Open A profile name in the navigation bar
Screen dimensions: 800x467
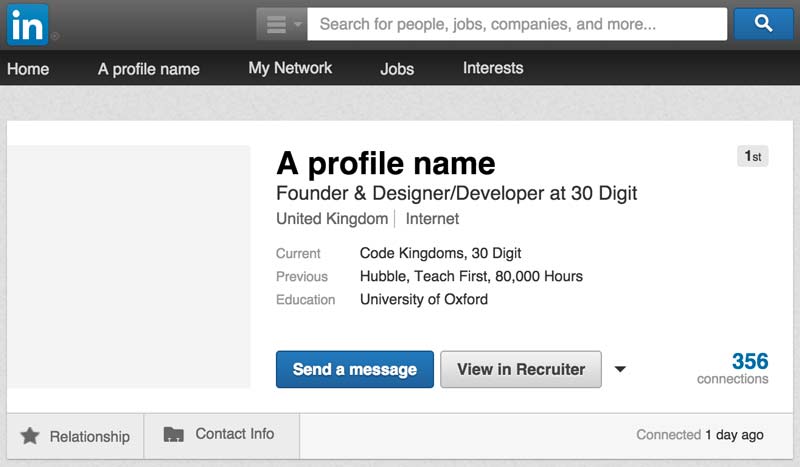pos(148,68)
